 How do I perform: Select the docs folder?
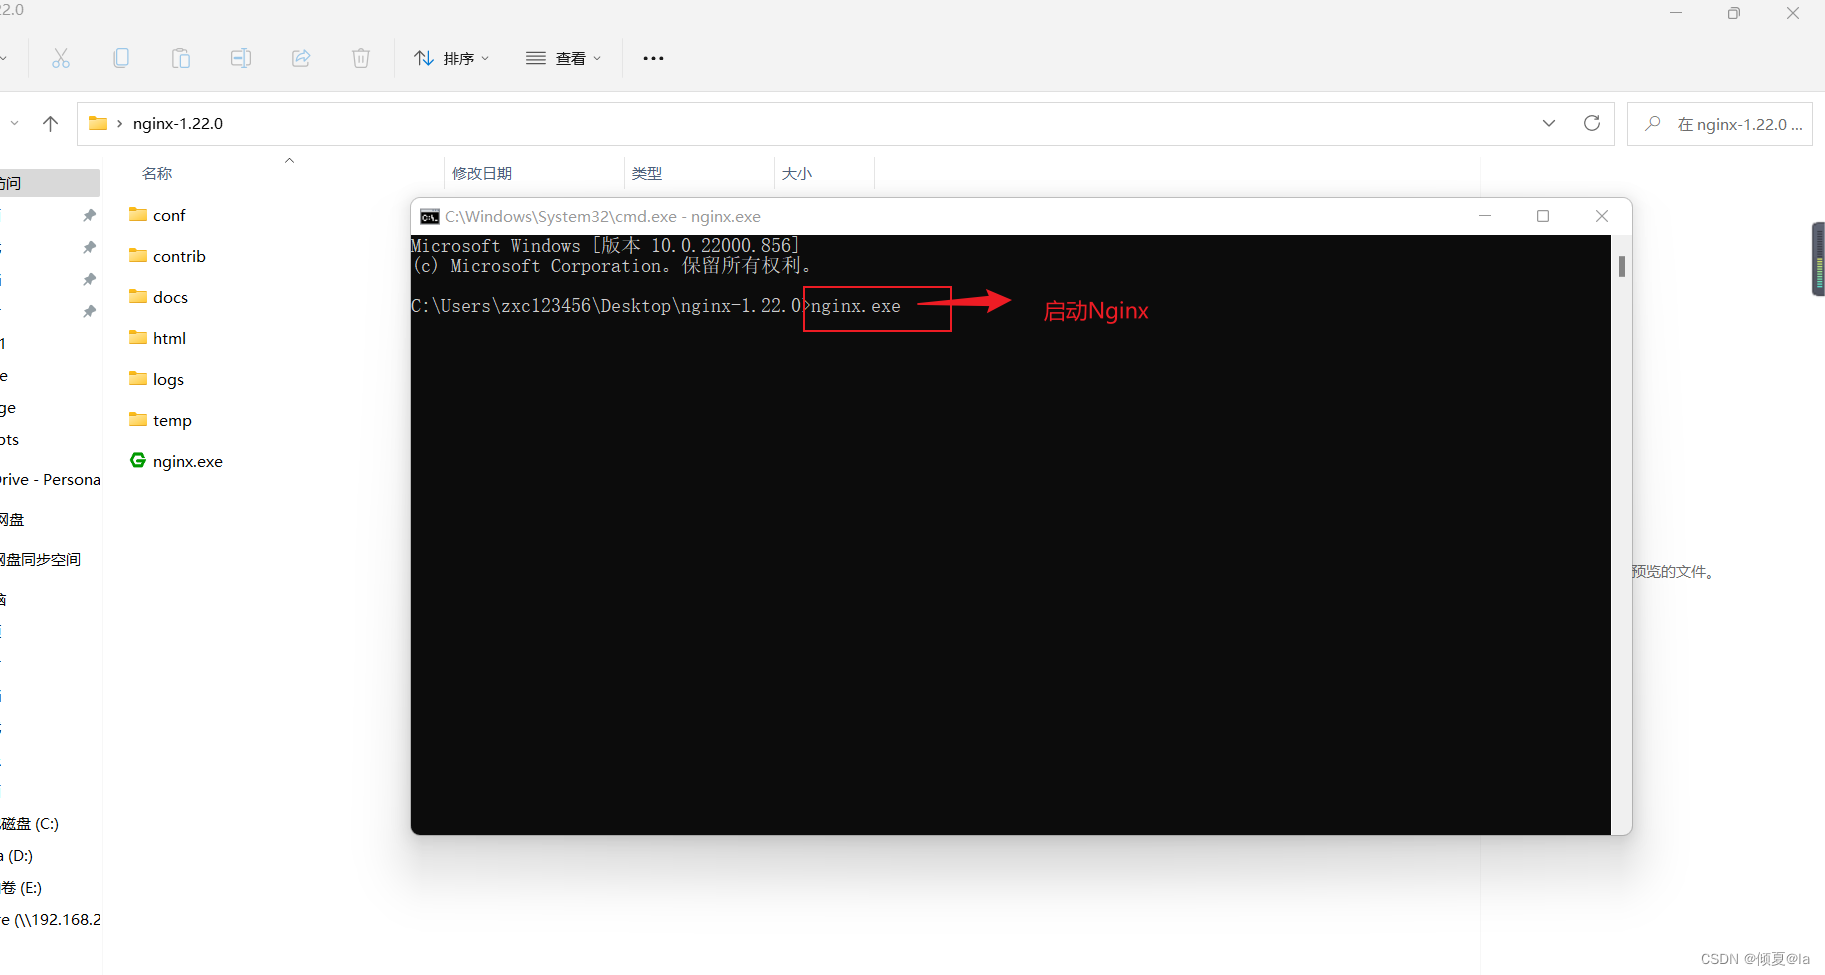pyautogui.click(x=170, y=297)
